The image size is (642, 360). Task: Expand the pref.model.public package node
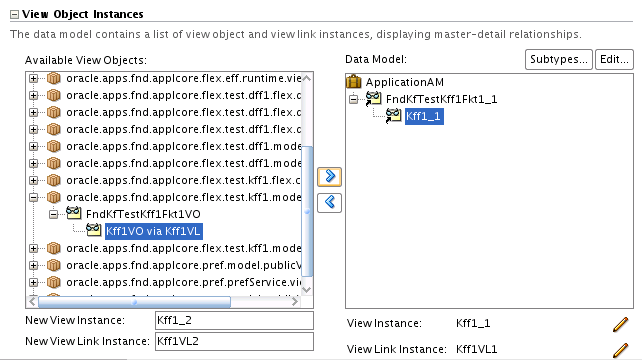point(34,265)
